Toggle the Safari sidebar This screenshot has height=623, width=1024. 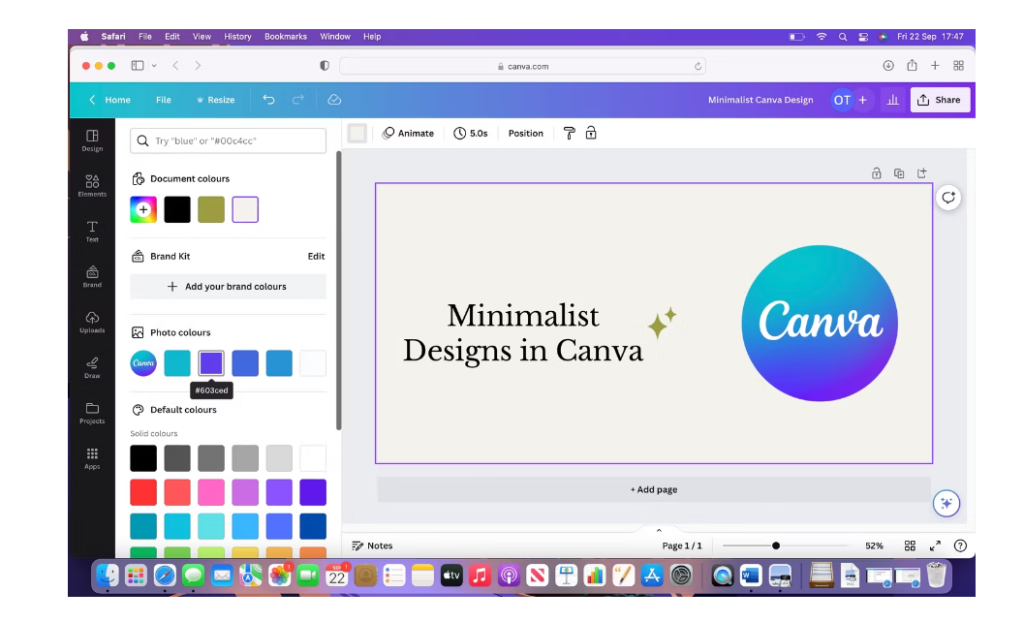137,65
